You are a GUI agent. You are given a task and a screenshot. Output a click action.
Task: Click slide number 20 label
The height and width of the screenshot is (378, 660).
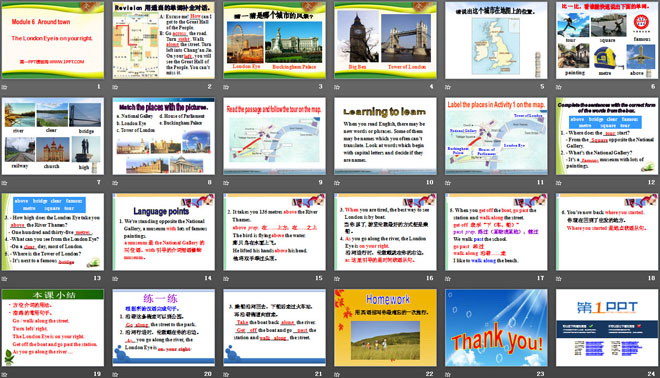pos(208,373)
